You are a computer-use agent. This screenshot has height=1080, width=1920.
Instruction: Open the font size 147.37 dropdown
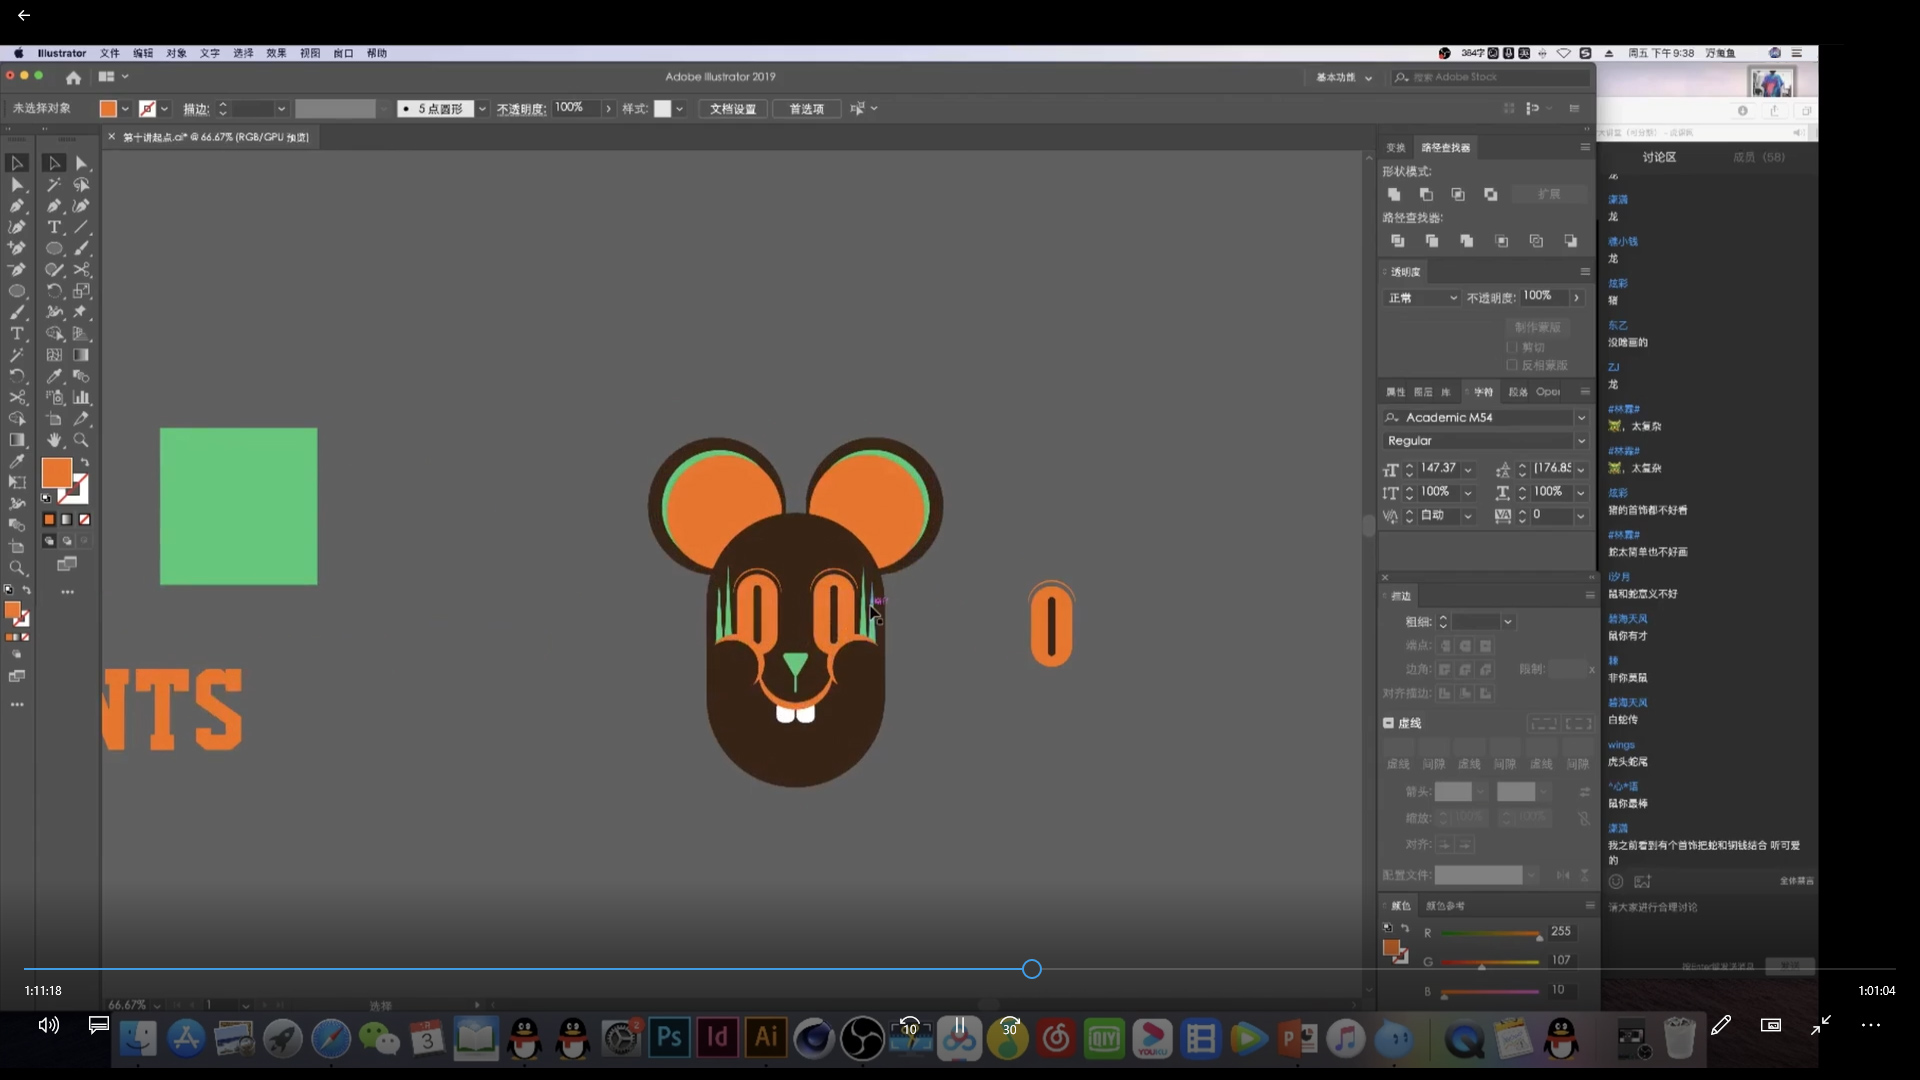tap(1468, 469)
